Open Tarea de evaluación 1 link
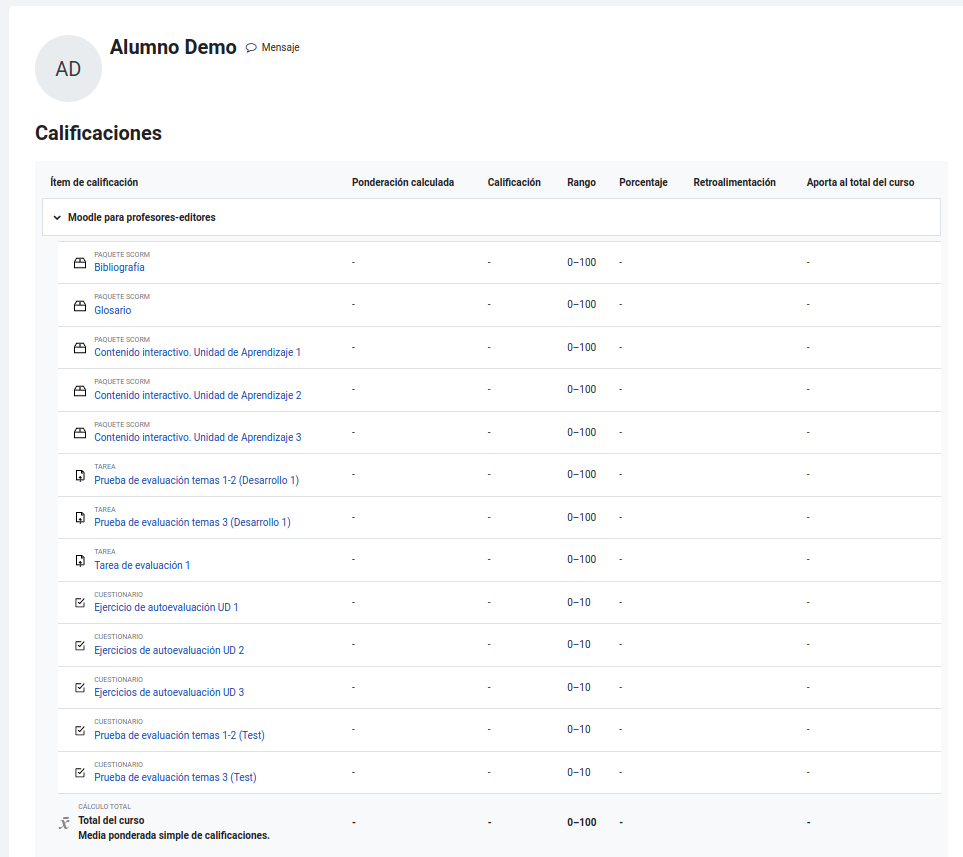The height and width of the screenshot is (857, 963). coord(142,565)
